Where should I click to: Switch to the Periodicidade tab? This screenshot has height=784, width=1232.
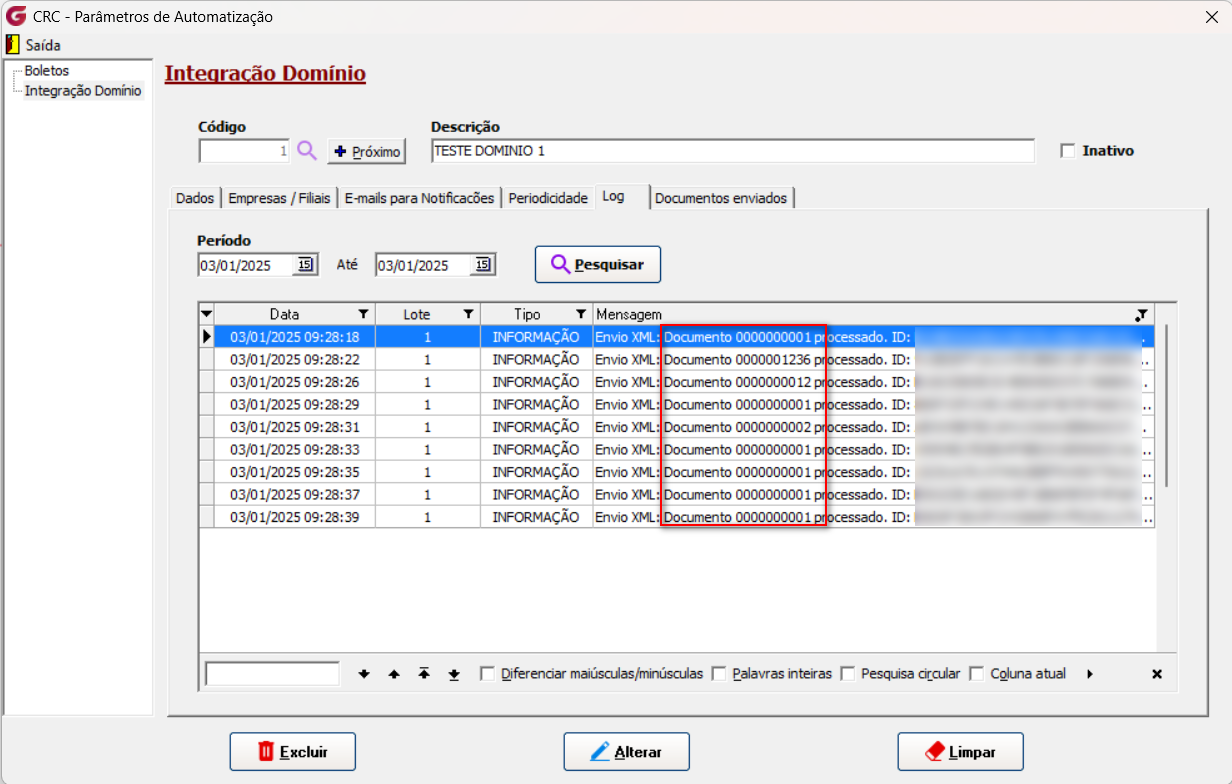pyautogui.click(x=548, y=198)
